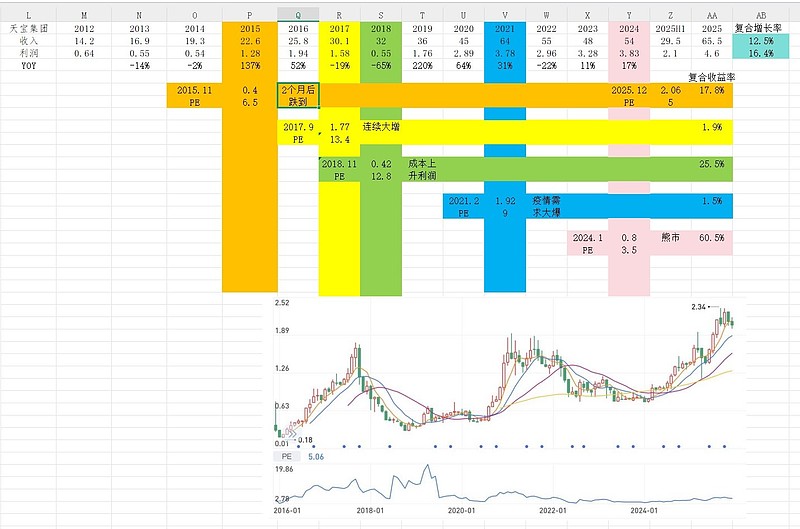This screenshot has height=529, width=800.
Task: Select the 1.9% return cell
Action: [x=712, y=127]
